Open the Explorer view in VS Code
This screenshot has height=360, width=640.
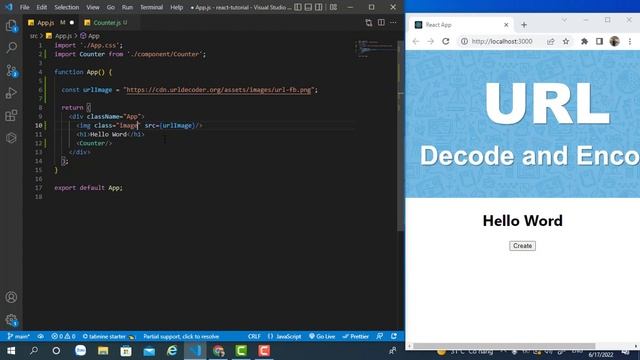(x=11, y=26)
